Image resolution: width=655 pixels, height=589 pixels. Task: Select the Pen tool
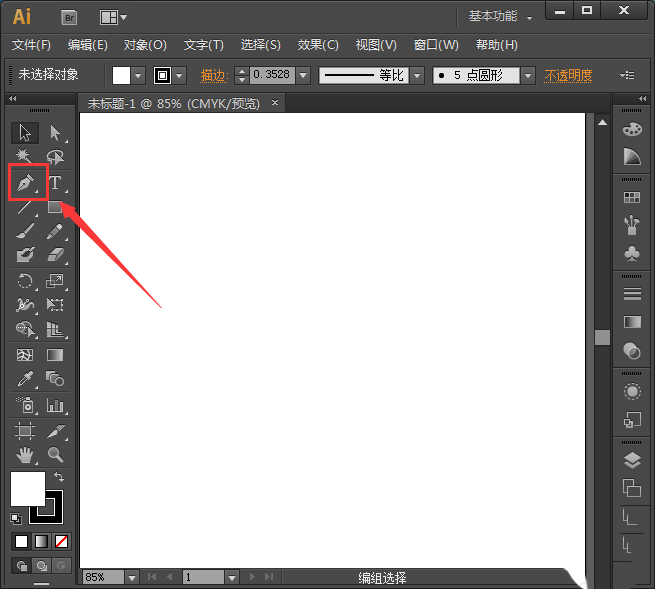[25, 182]
